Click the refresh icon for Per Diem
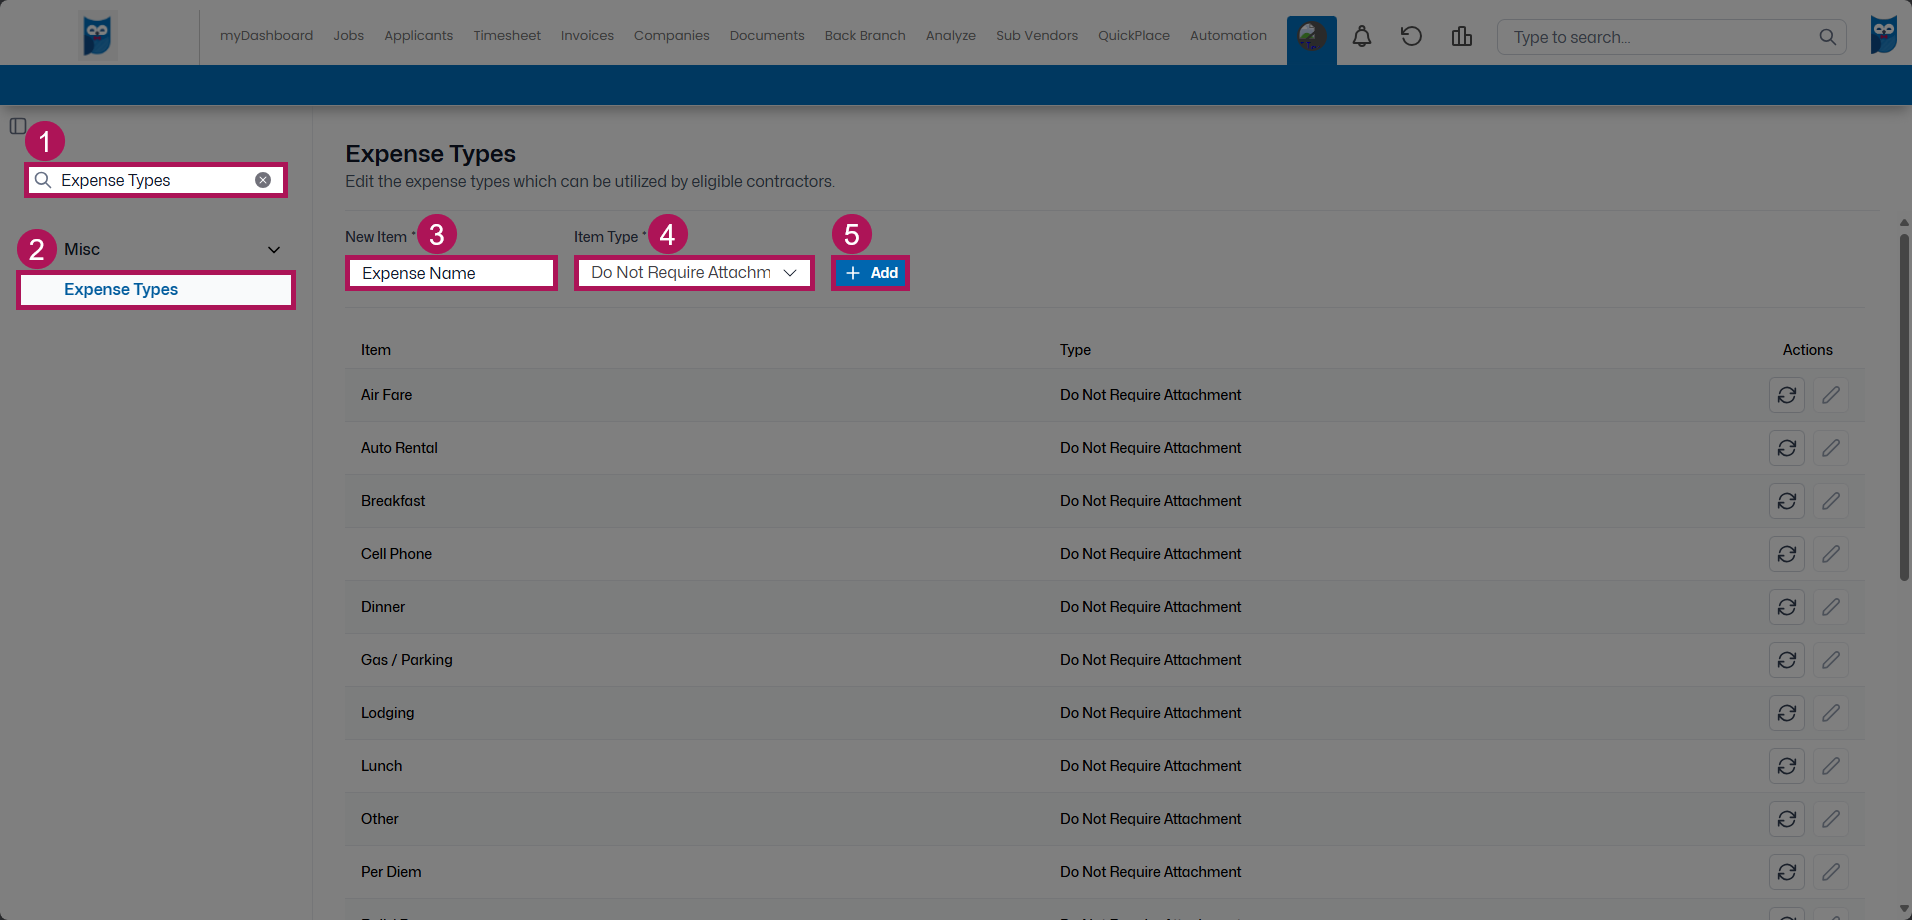The image size is (1912, 920). click(x=1788, y=871)
